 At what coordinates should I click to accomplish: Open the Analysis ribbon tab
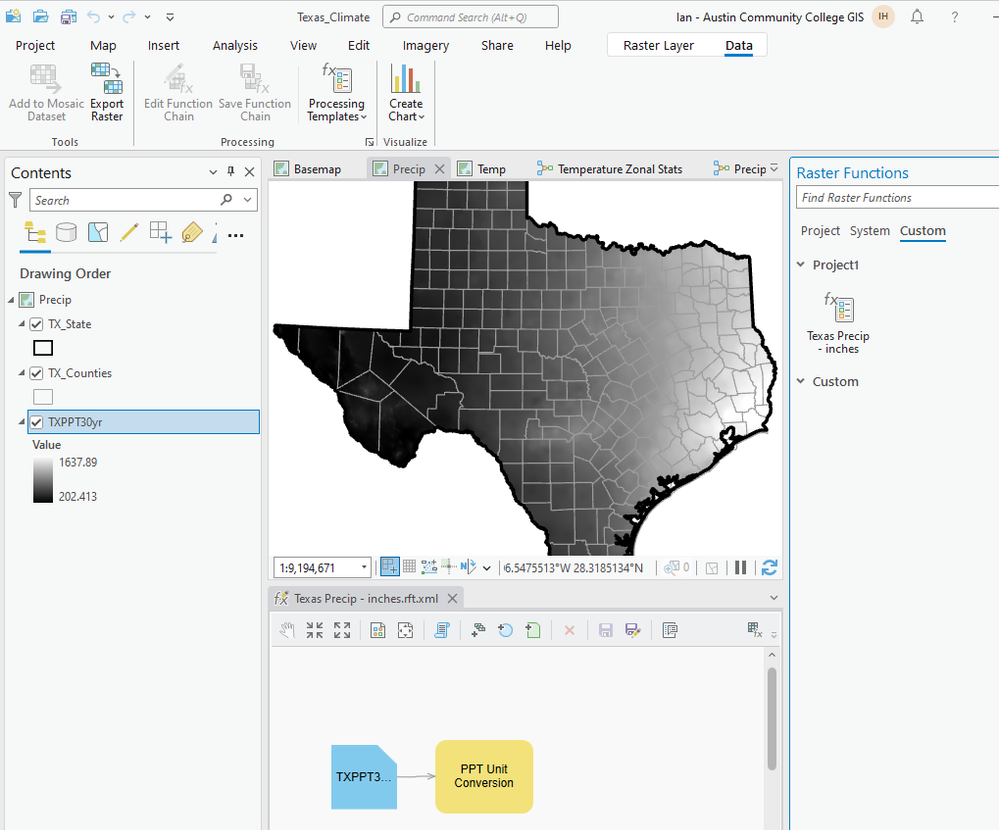pos(235,45)
